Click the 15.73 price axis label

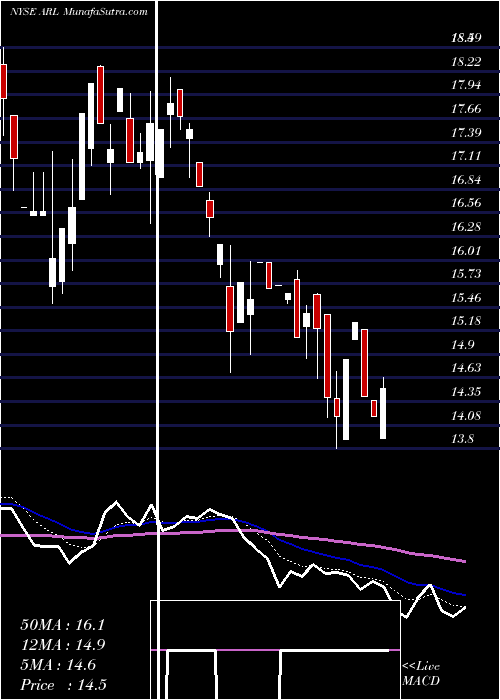click(466, 274)
